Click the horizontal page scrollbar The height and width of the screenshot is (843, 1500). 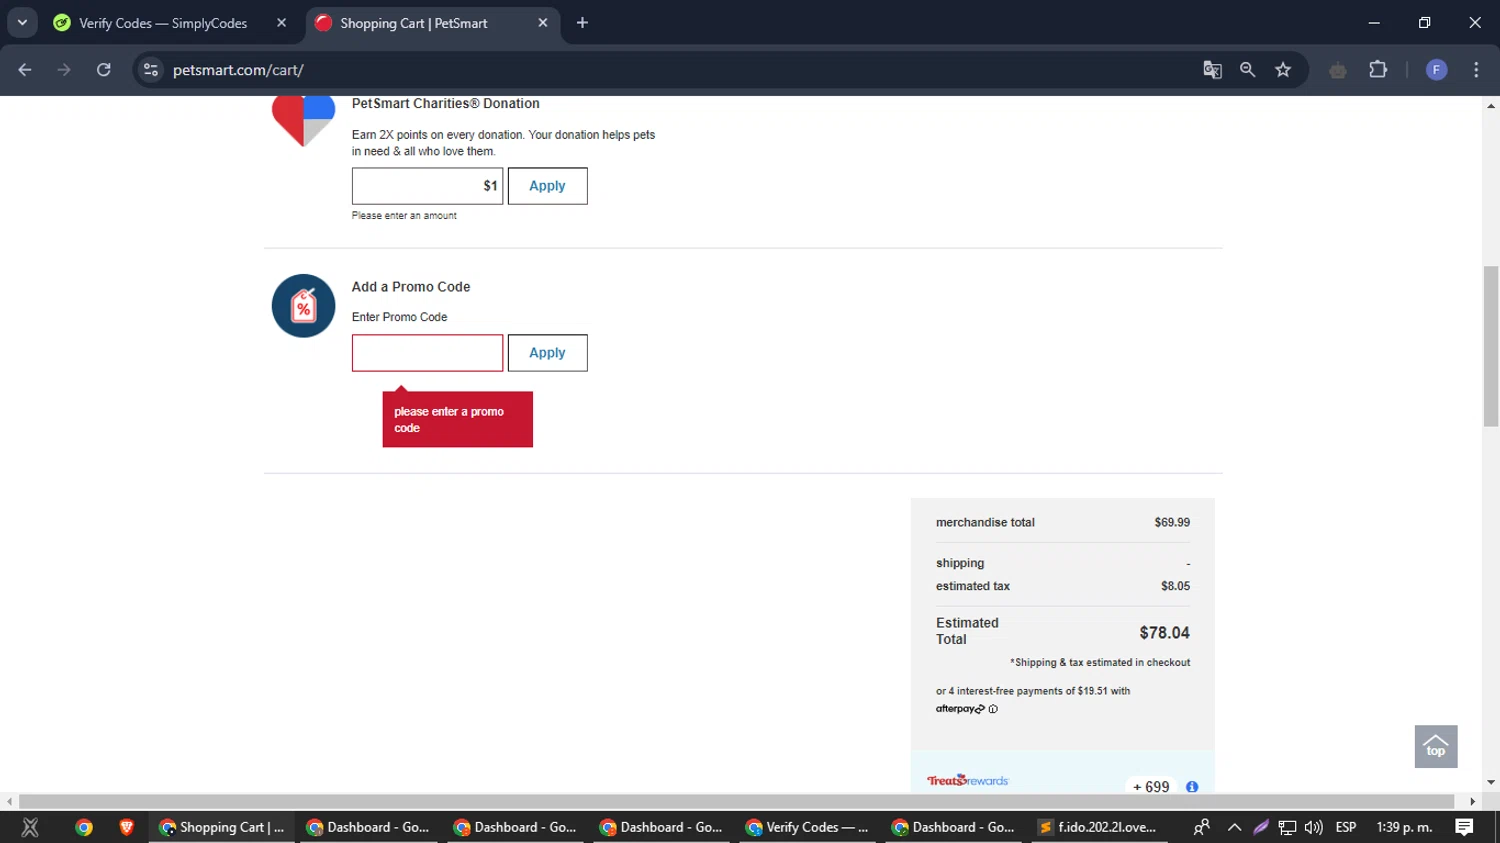pyautogui.click(x=736, y=802)
